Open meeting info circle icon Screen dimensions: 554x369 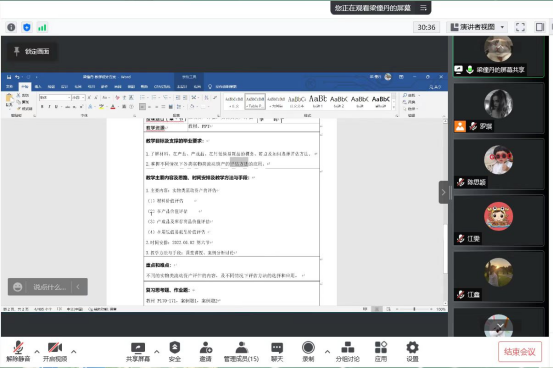(11, 27)
